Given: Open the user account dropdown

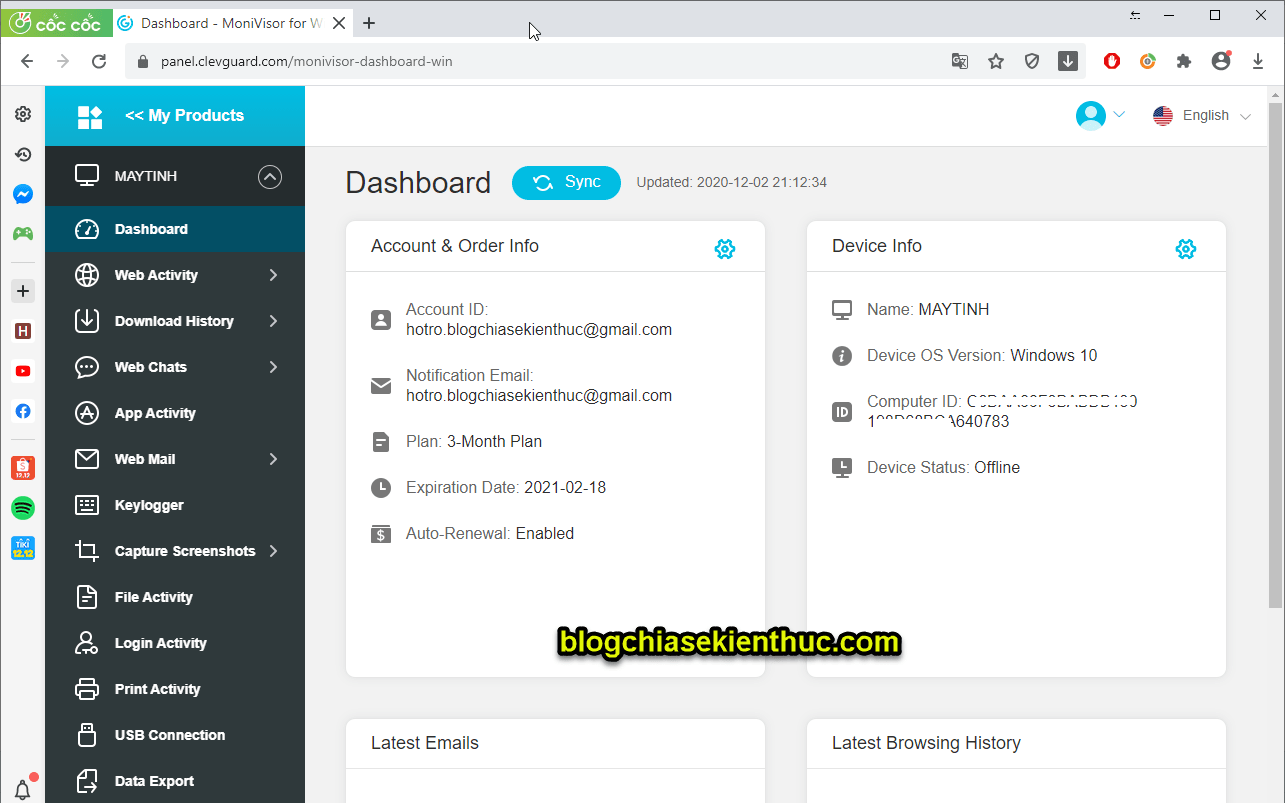Looking at the screenshot, I should pos(1100,115).
